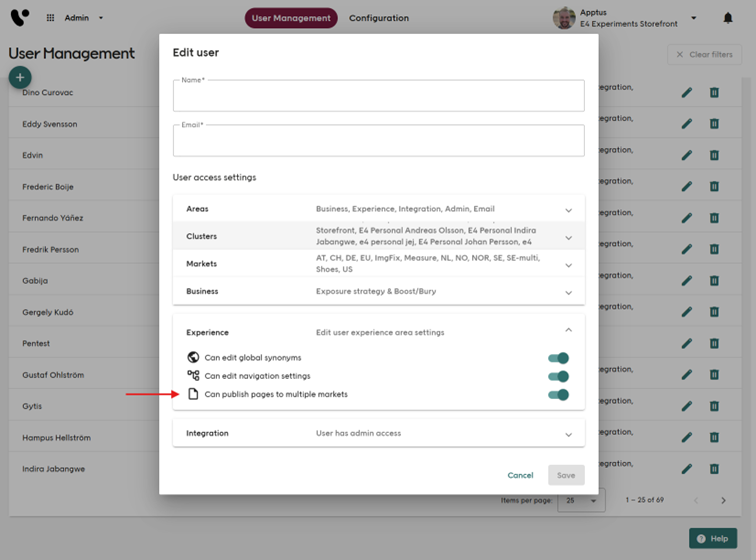
Task: Delete Frederic Boije with trash icon
Action: [x=715, y=186]
